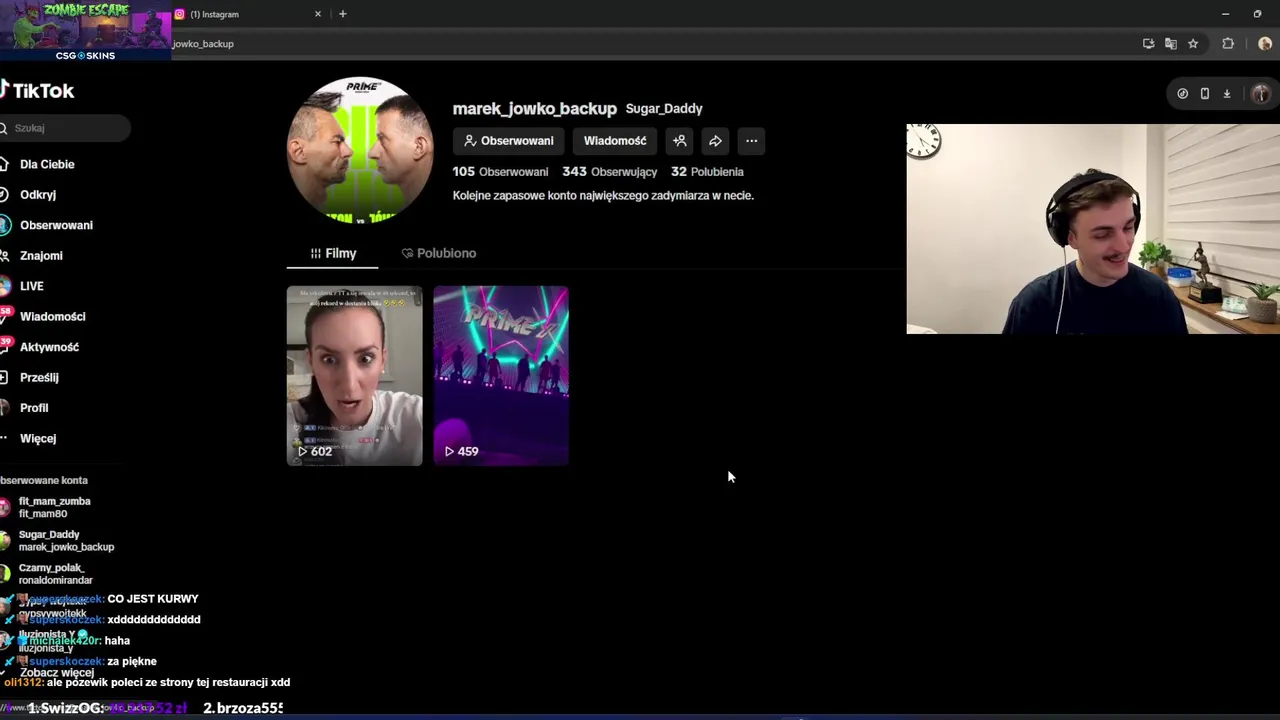Click the 32 Polubienia count
The height and width of the screenshot is (720, 1280).
point(707,172)
